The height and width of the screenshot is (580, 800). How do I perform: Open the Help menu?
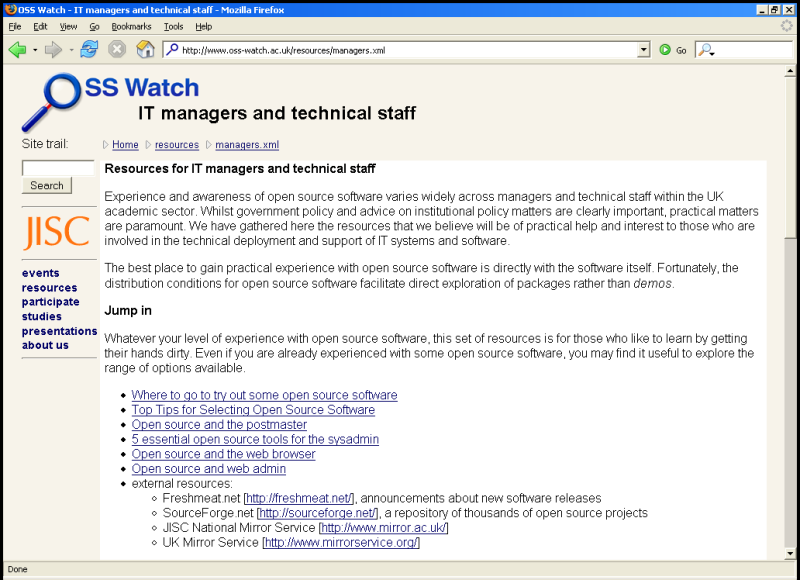(204, 27)
